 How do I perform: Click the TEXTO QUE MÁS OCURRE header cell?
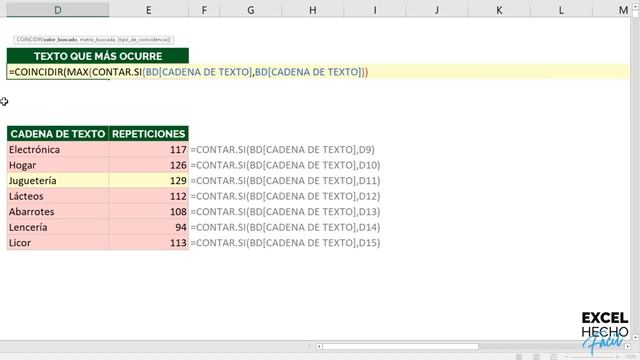click(x=98, y=56)
